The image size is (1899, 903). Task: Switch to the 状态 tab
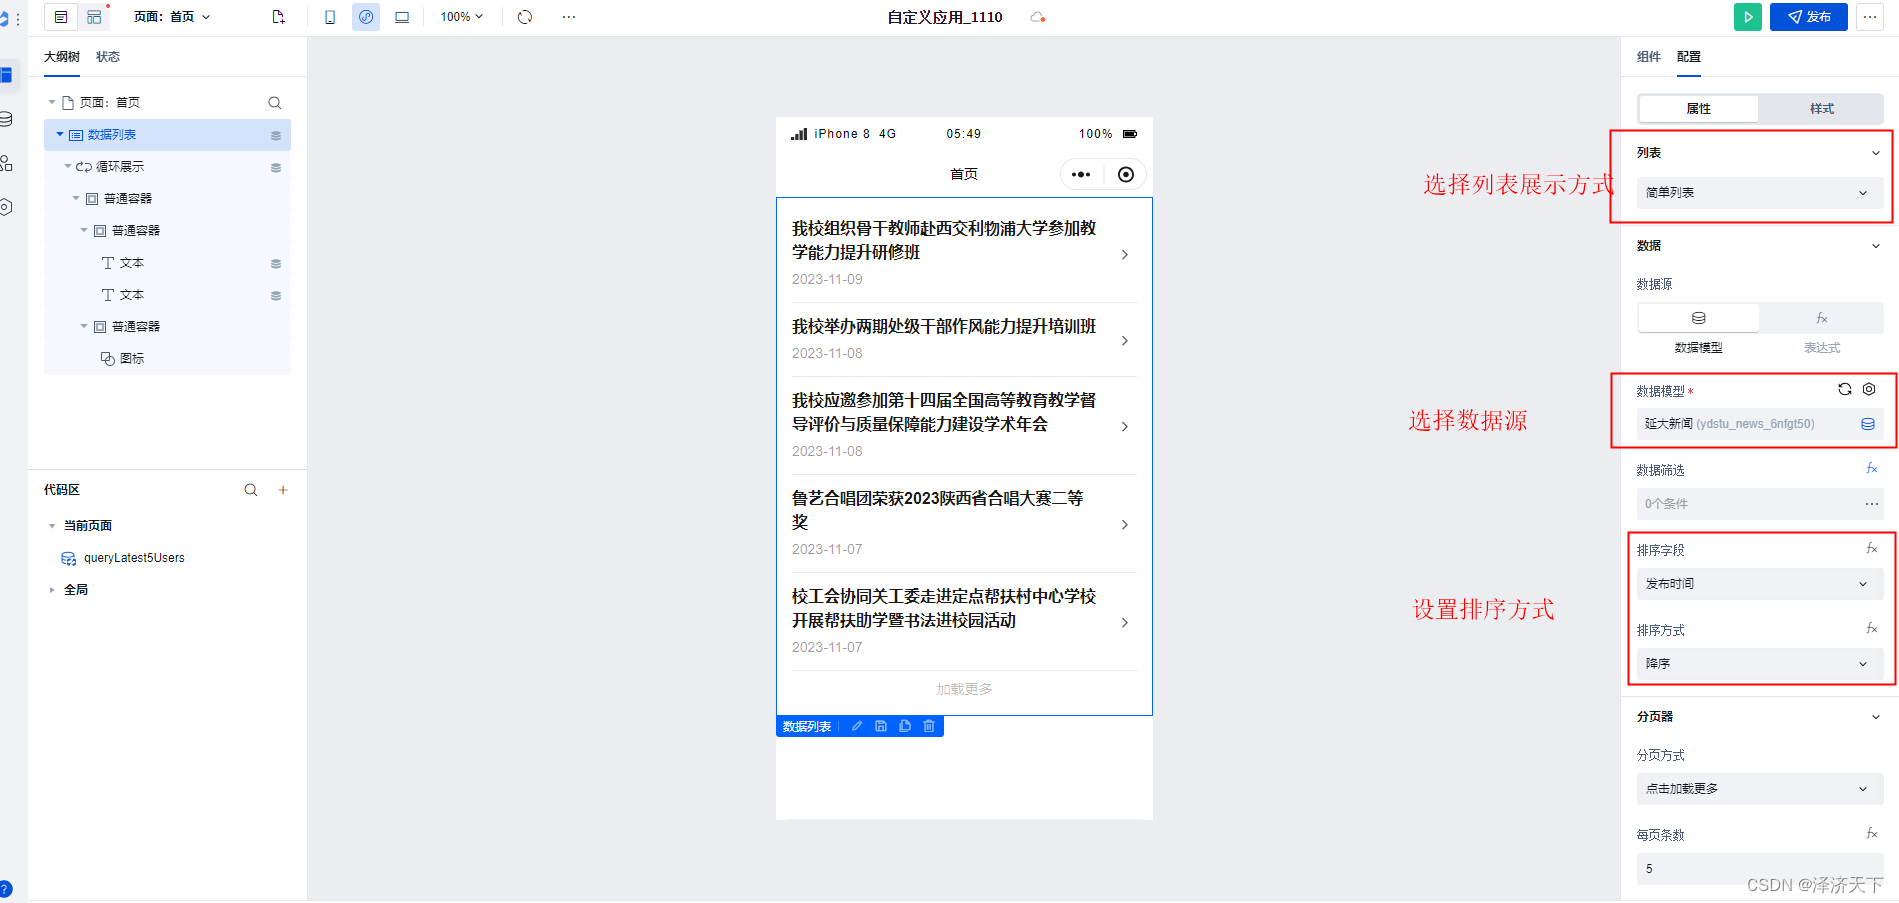(108, 57)
